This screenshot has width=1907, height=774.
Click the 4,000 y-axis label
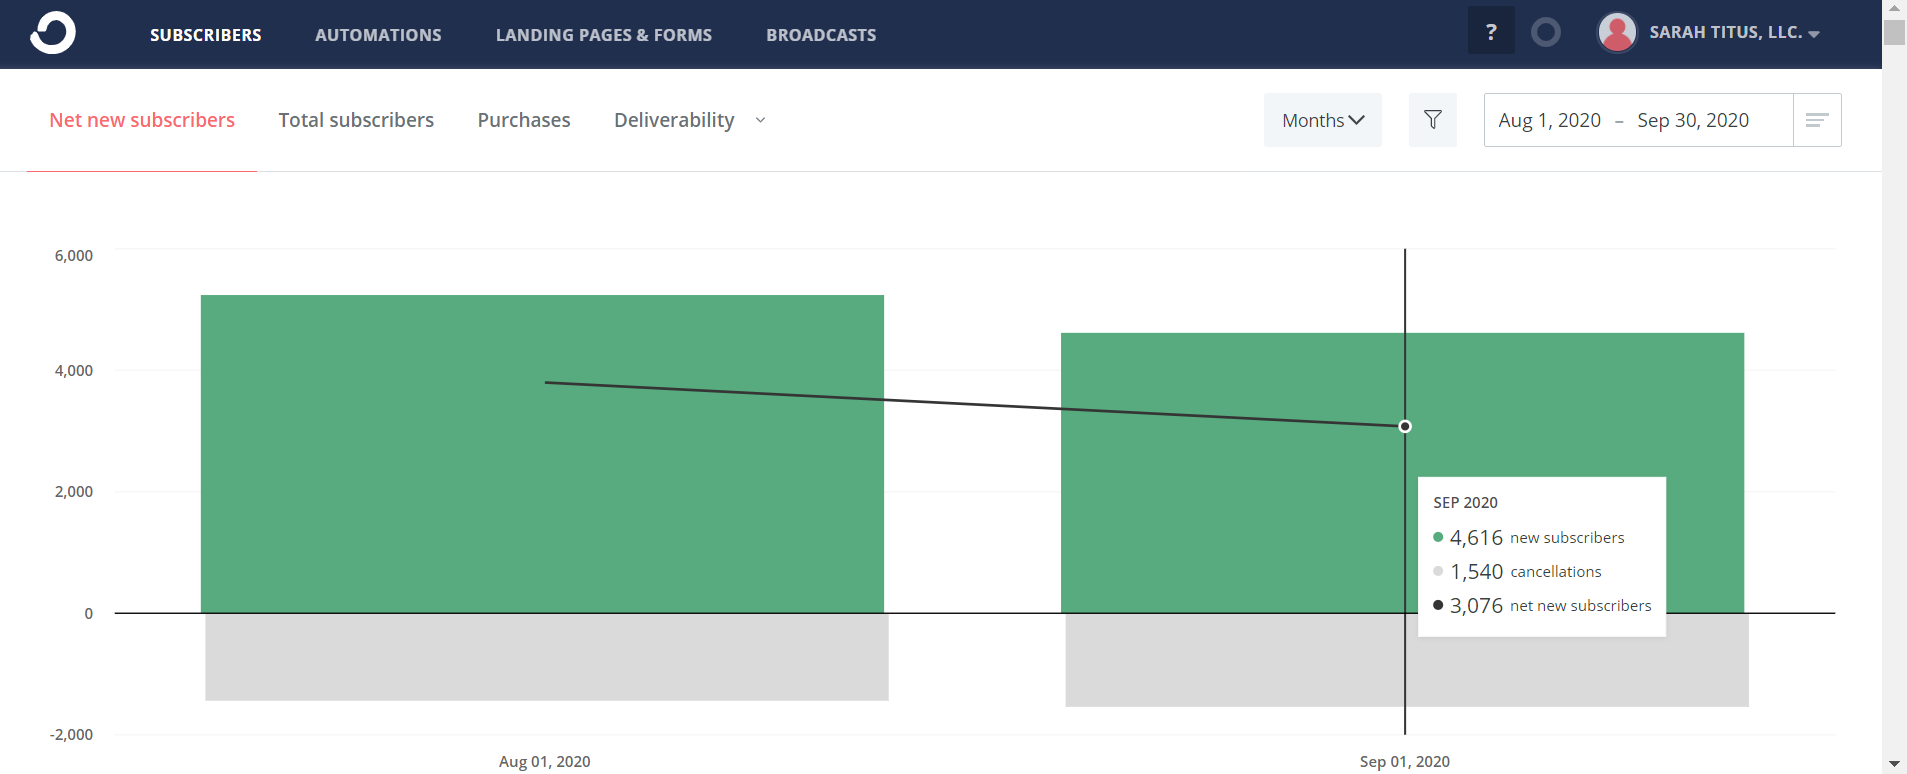74,371
